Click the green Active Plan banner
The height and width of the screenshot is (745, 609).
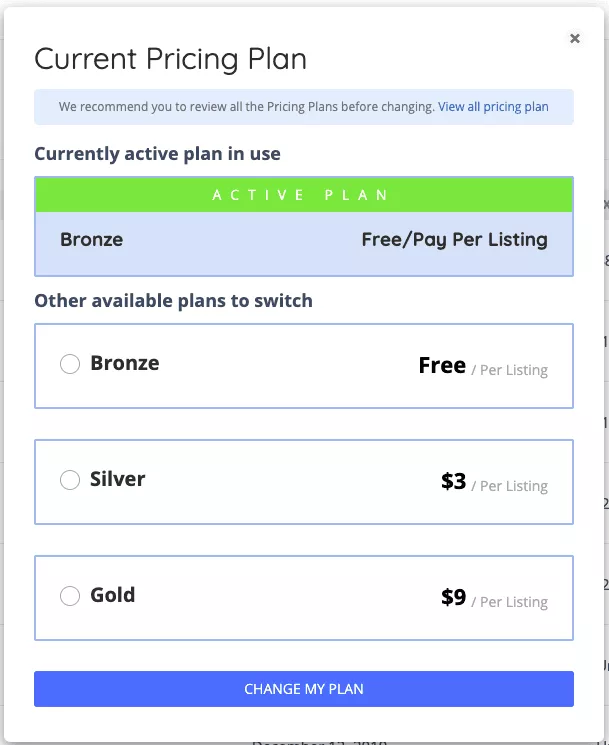point(303,195)
